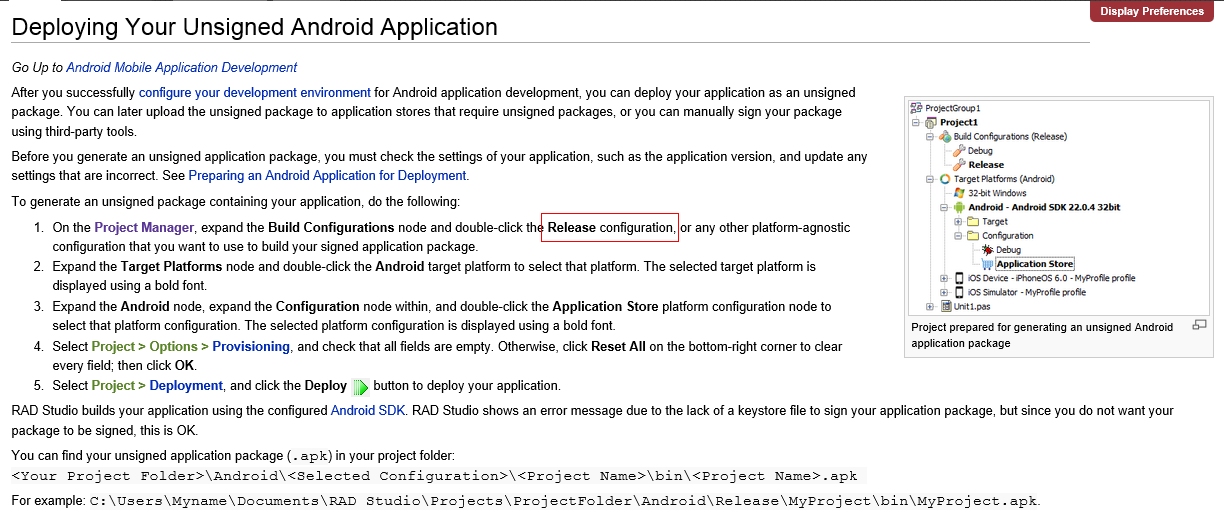
Task: Click the Application Store cart icon
Action: point(987,263)
